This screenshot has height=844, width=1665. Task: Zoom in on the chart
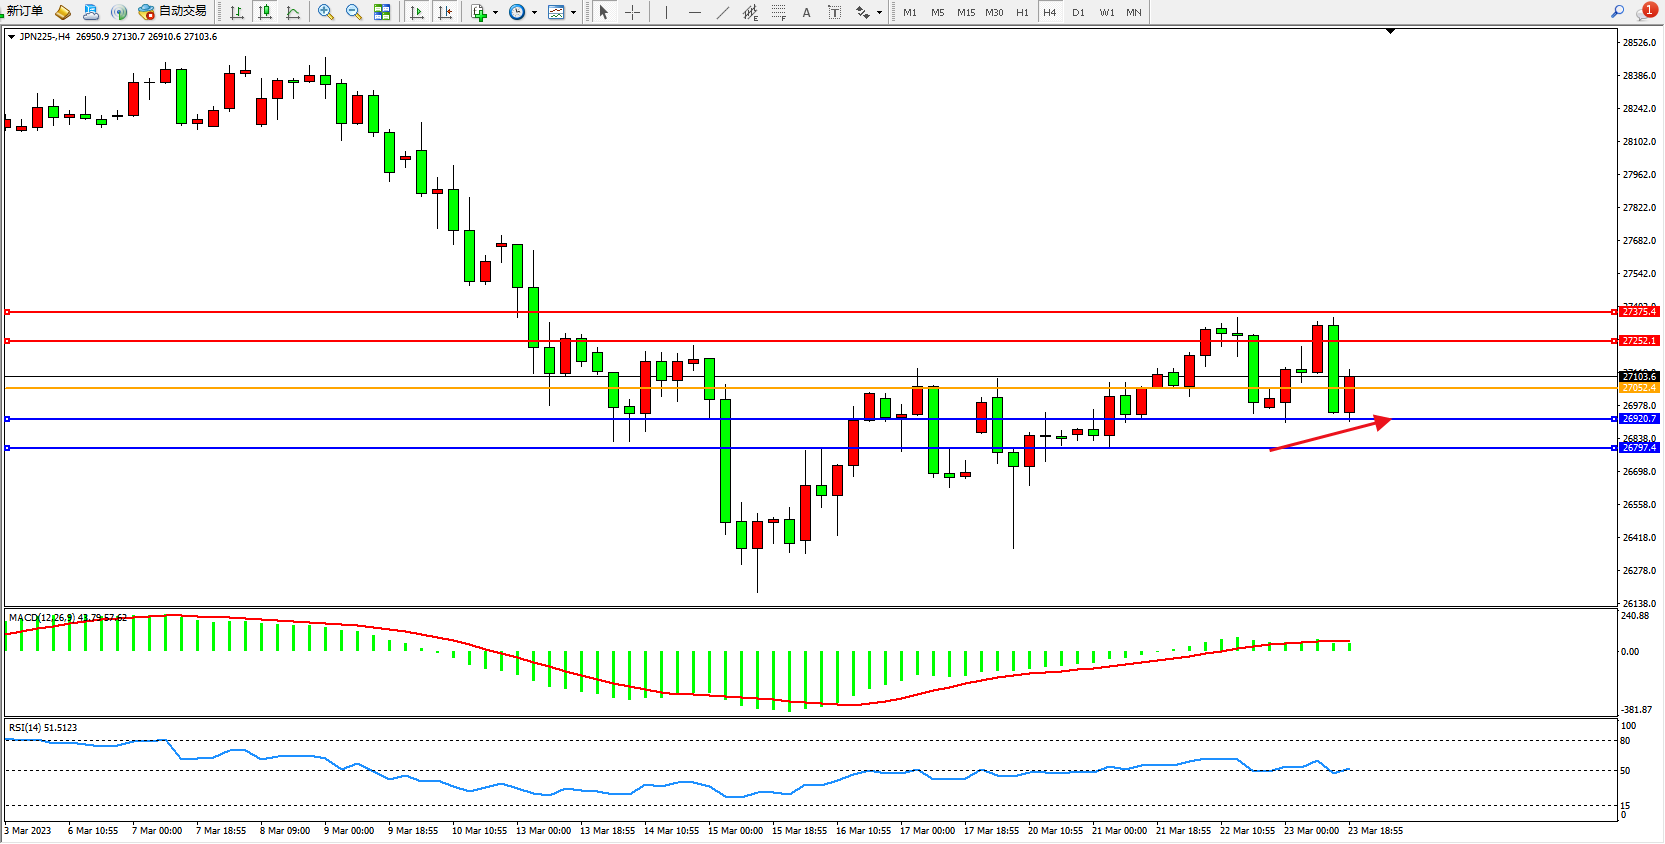(x=326, y=12)
